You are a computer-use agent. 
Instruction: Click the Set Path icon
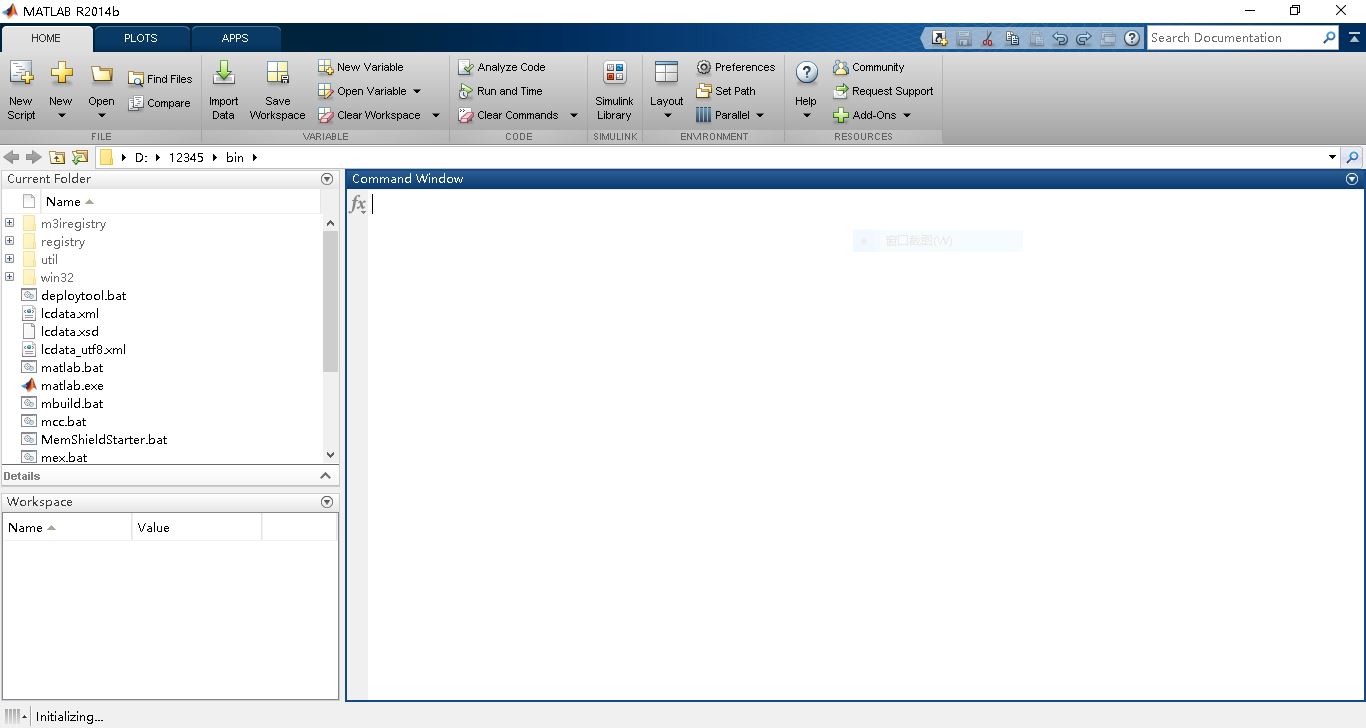pyautogui.click(x=704, y=91)
